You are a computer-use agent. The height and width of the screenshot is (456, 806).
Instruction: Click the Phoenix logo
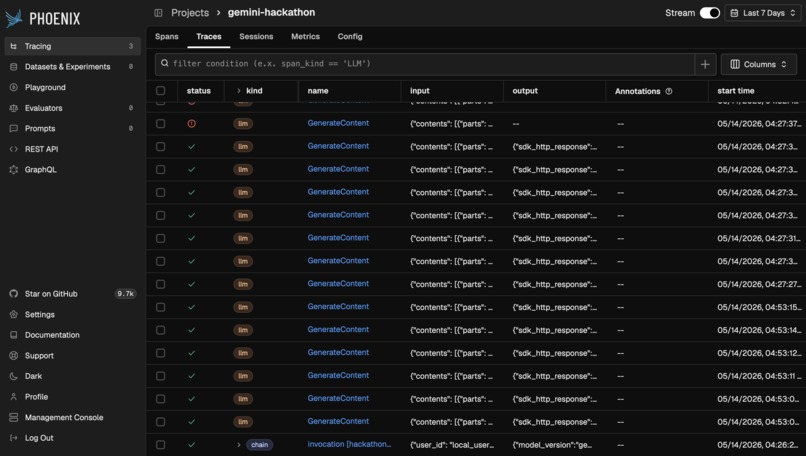tap(43, 19)
